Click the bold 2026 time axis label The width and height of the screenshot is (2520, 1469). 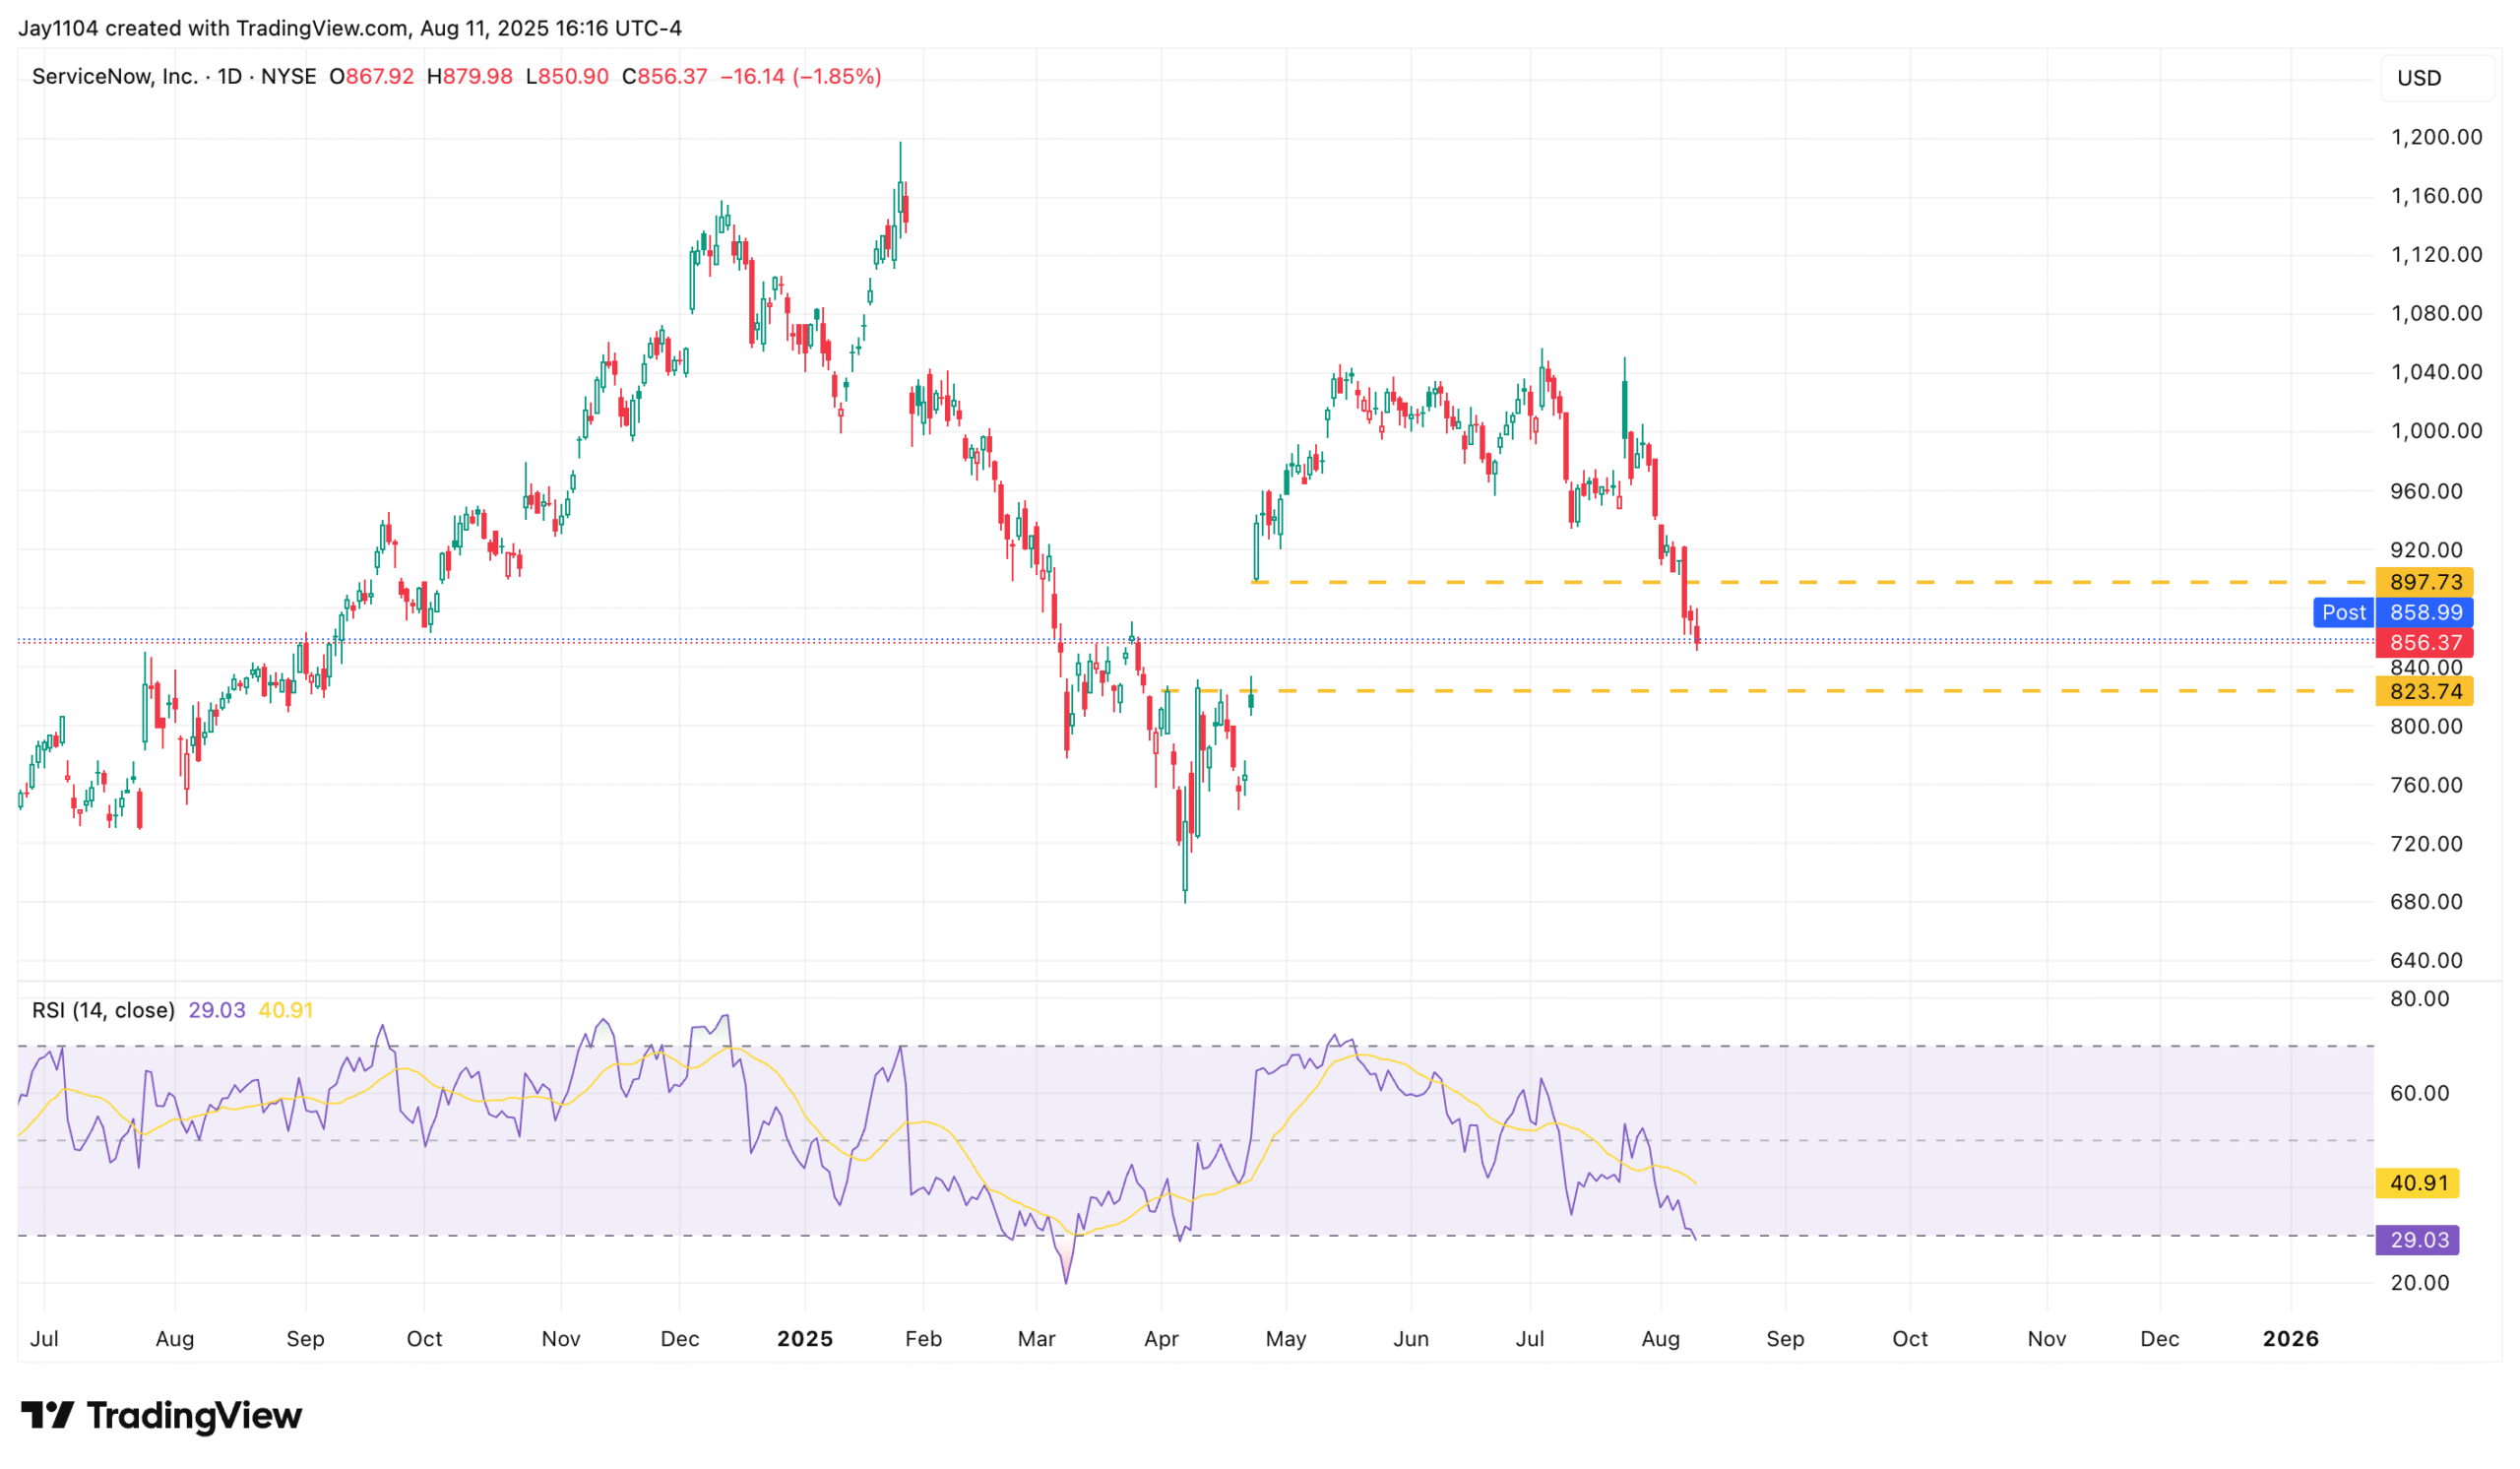[x=2290, y=1340]
